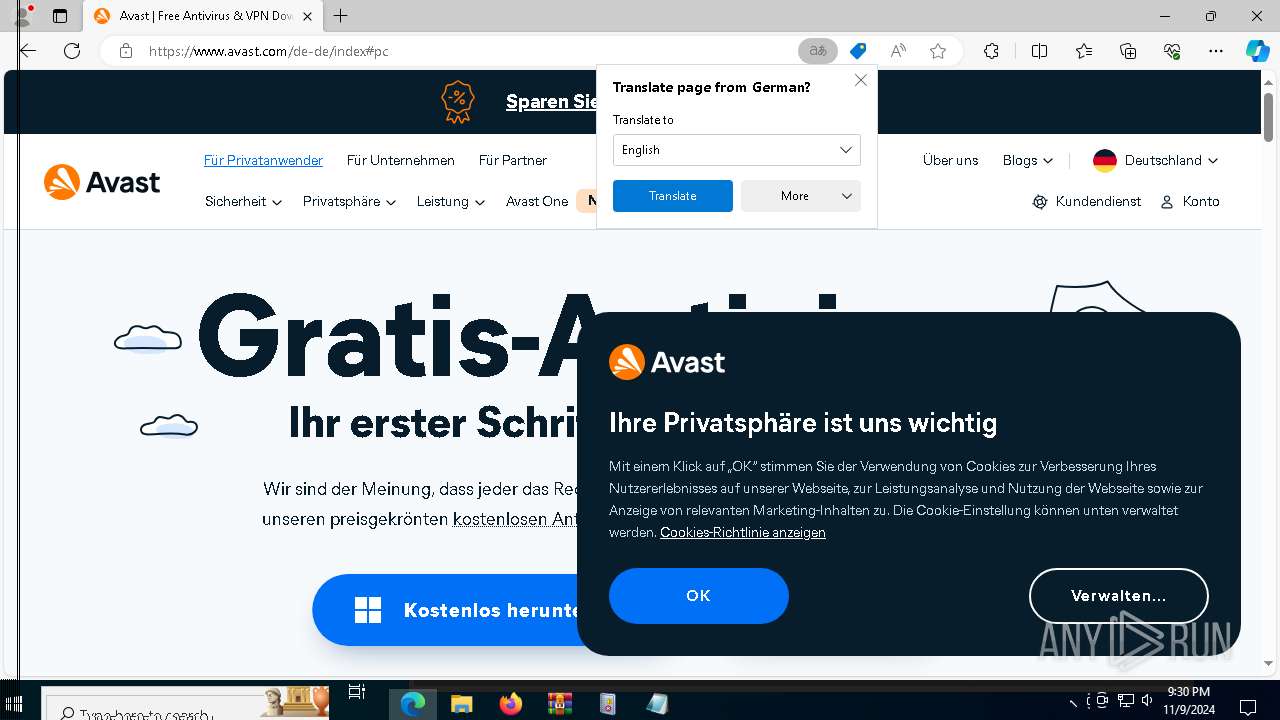Open Für Partner menu item

coord(513,160)
